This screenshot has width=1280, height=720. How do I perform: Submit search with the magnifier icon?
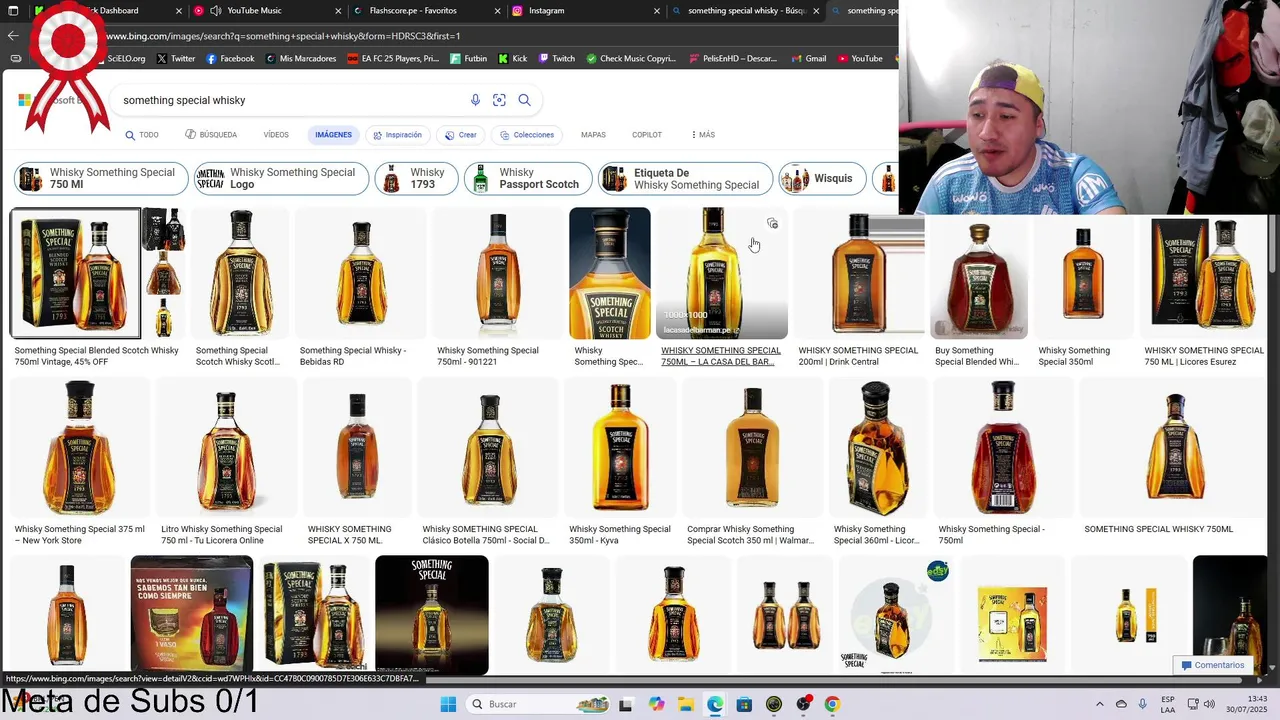(524, 100)
